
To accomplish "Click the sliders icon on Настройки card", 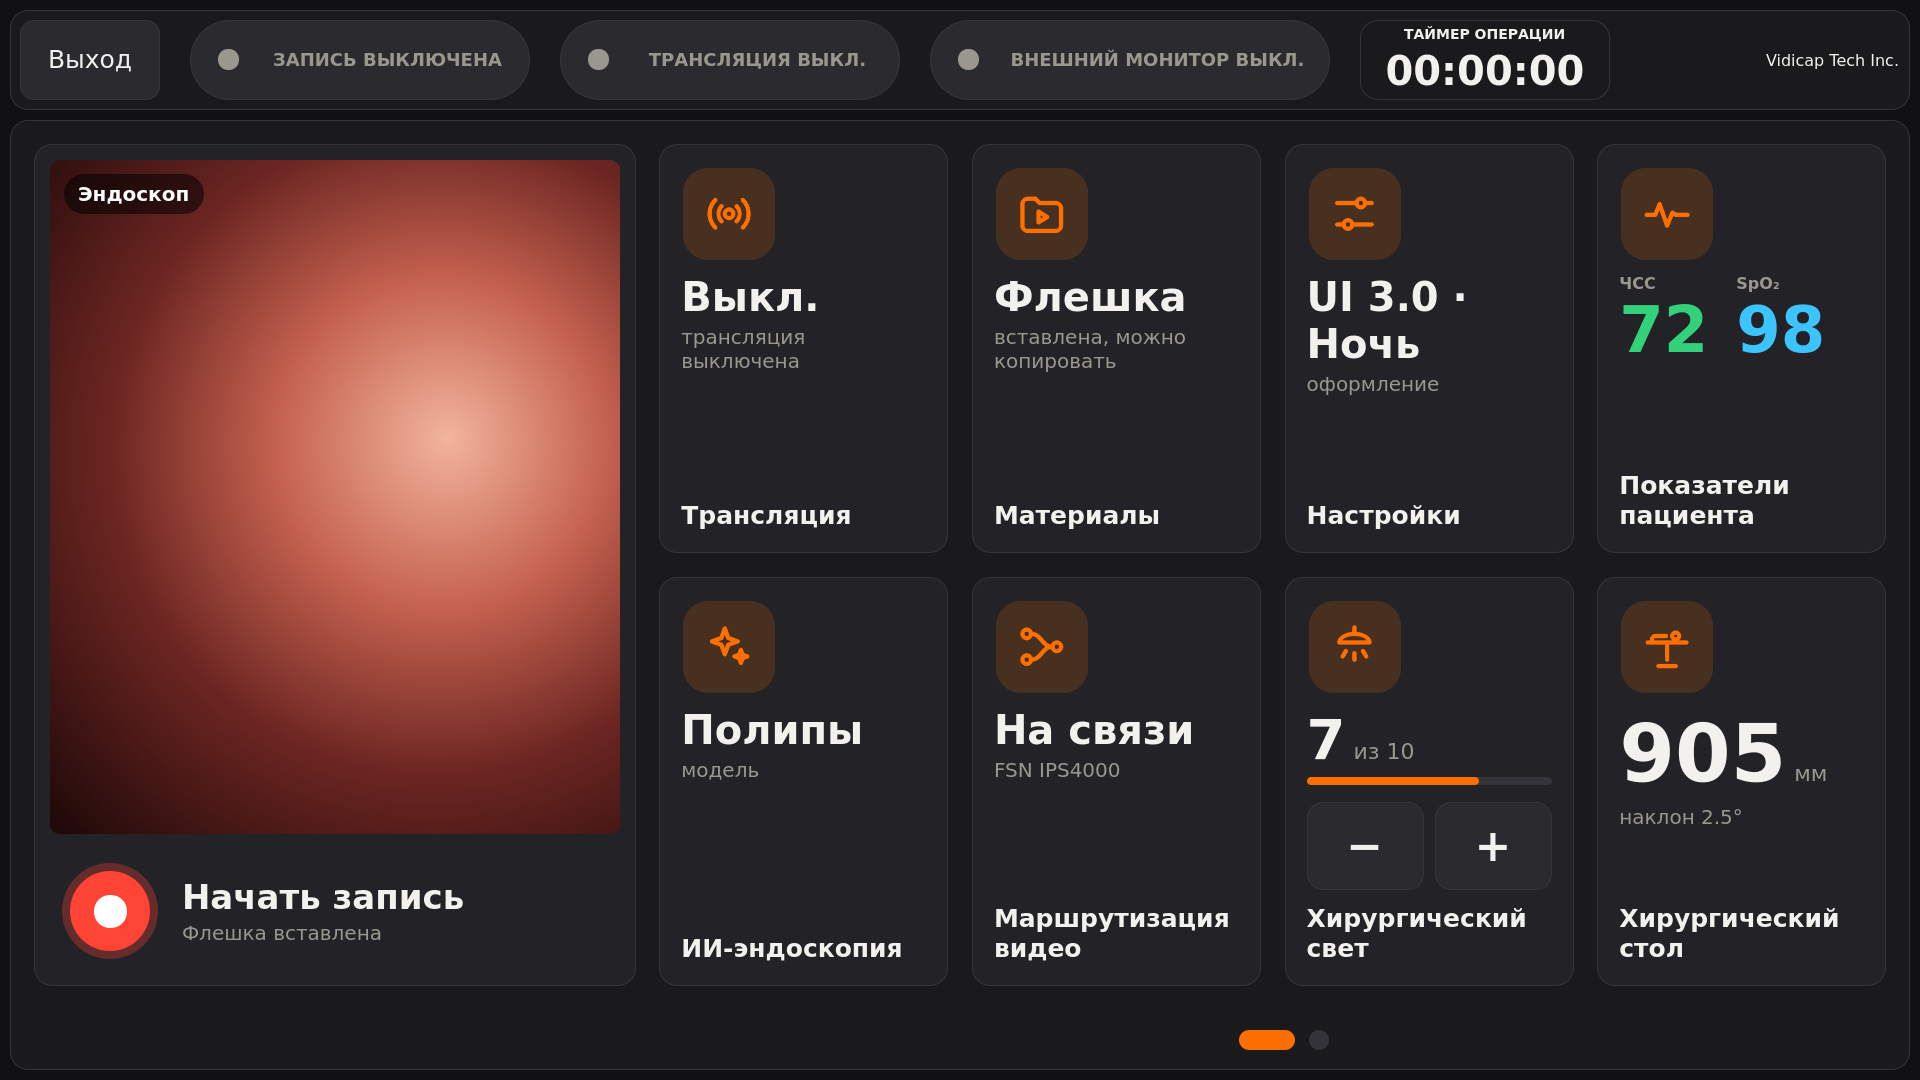I will 1355,214.
